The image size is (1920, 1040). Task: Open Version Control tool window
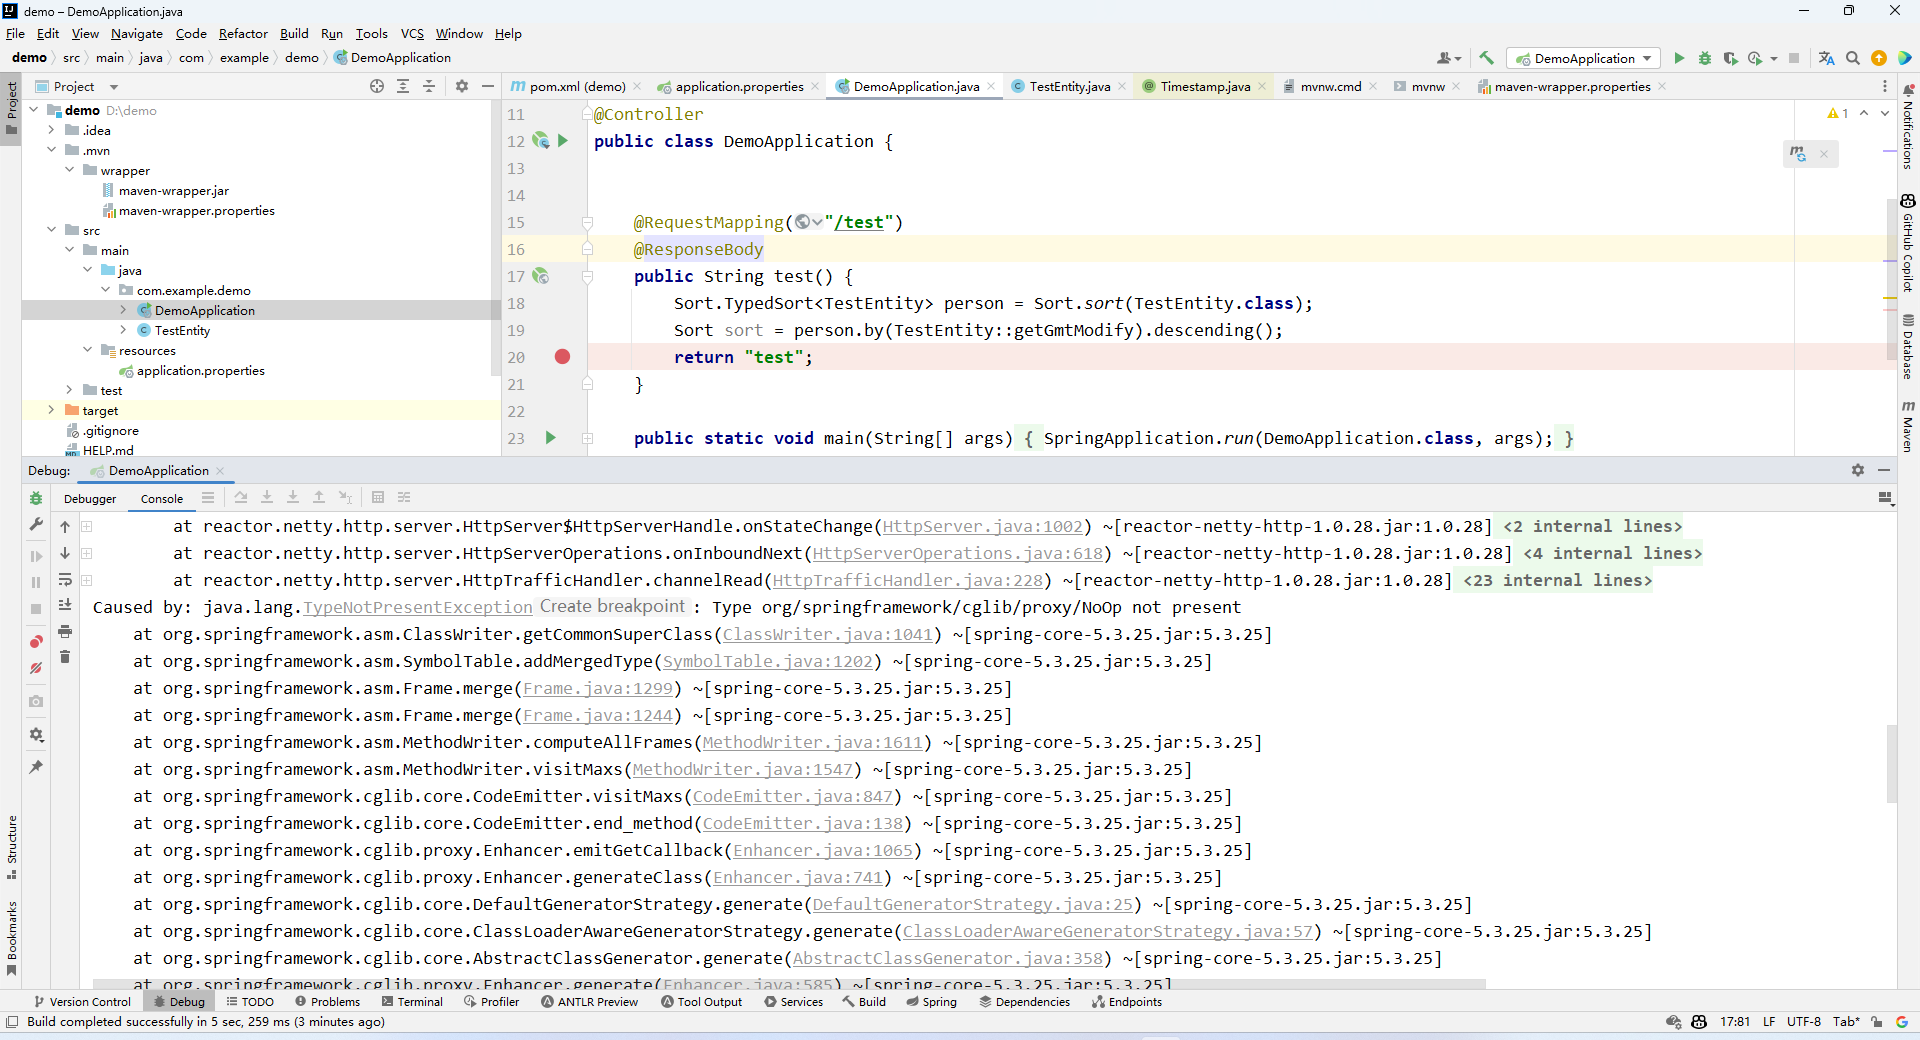click(x=82, y=1001)
